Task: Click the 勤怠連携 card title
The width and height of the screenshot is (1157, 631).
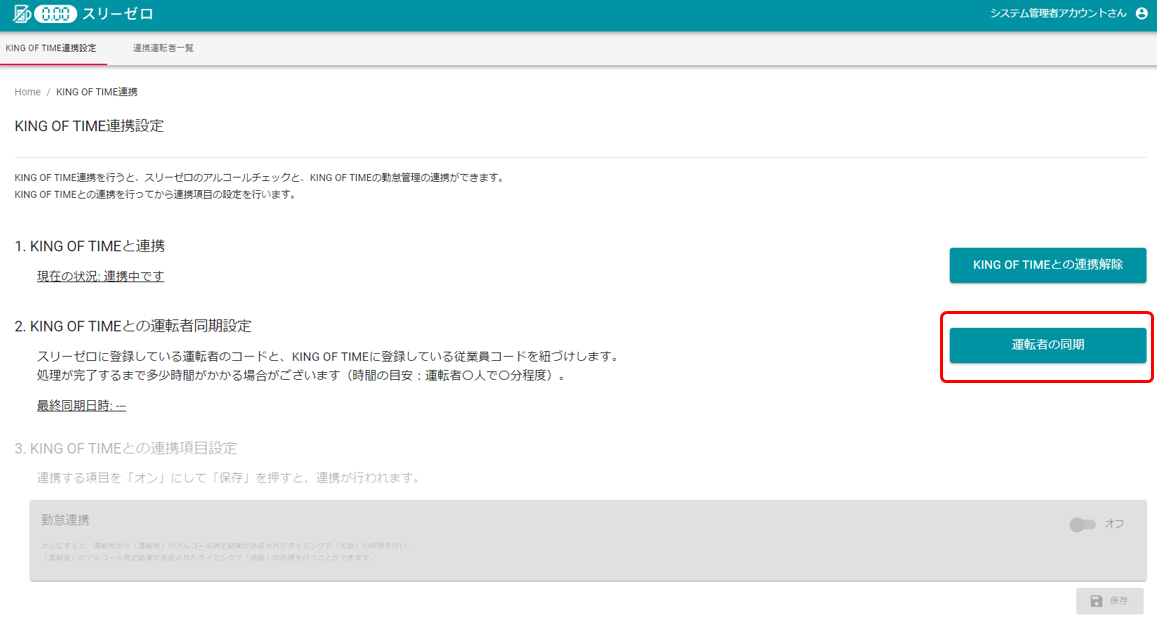Action: pos(65,520)
